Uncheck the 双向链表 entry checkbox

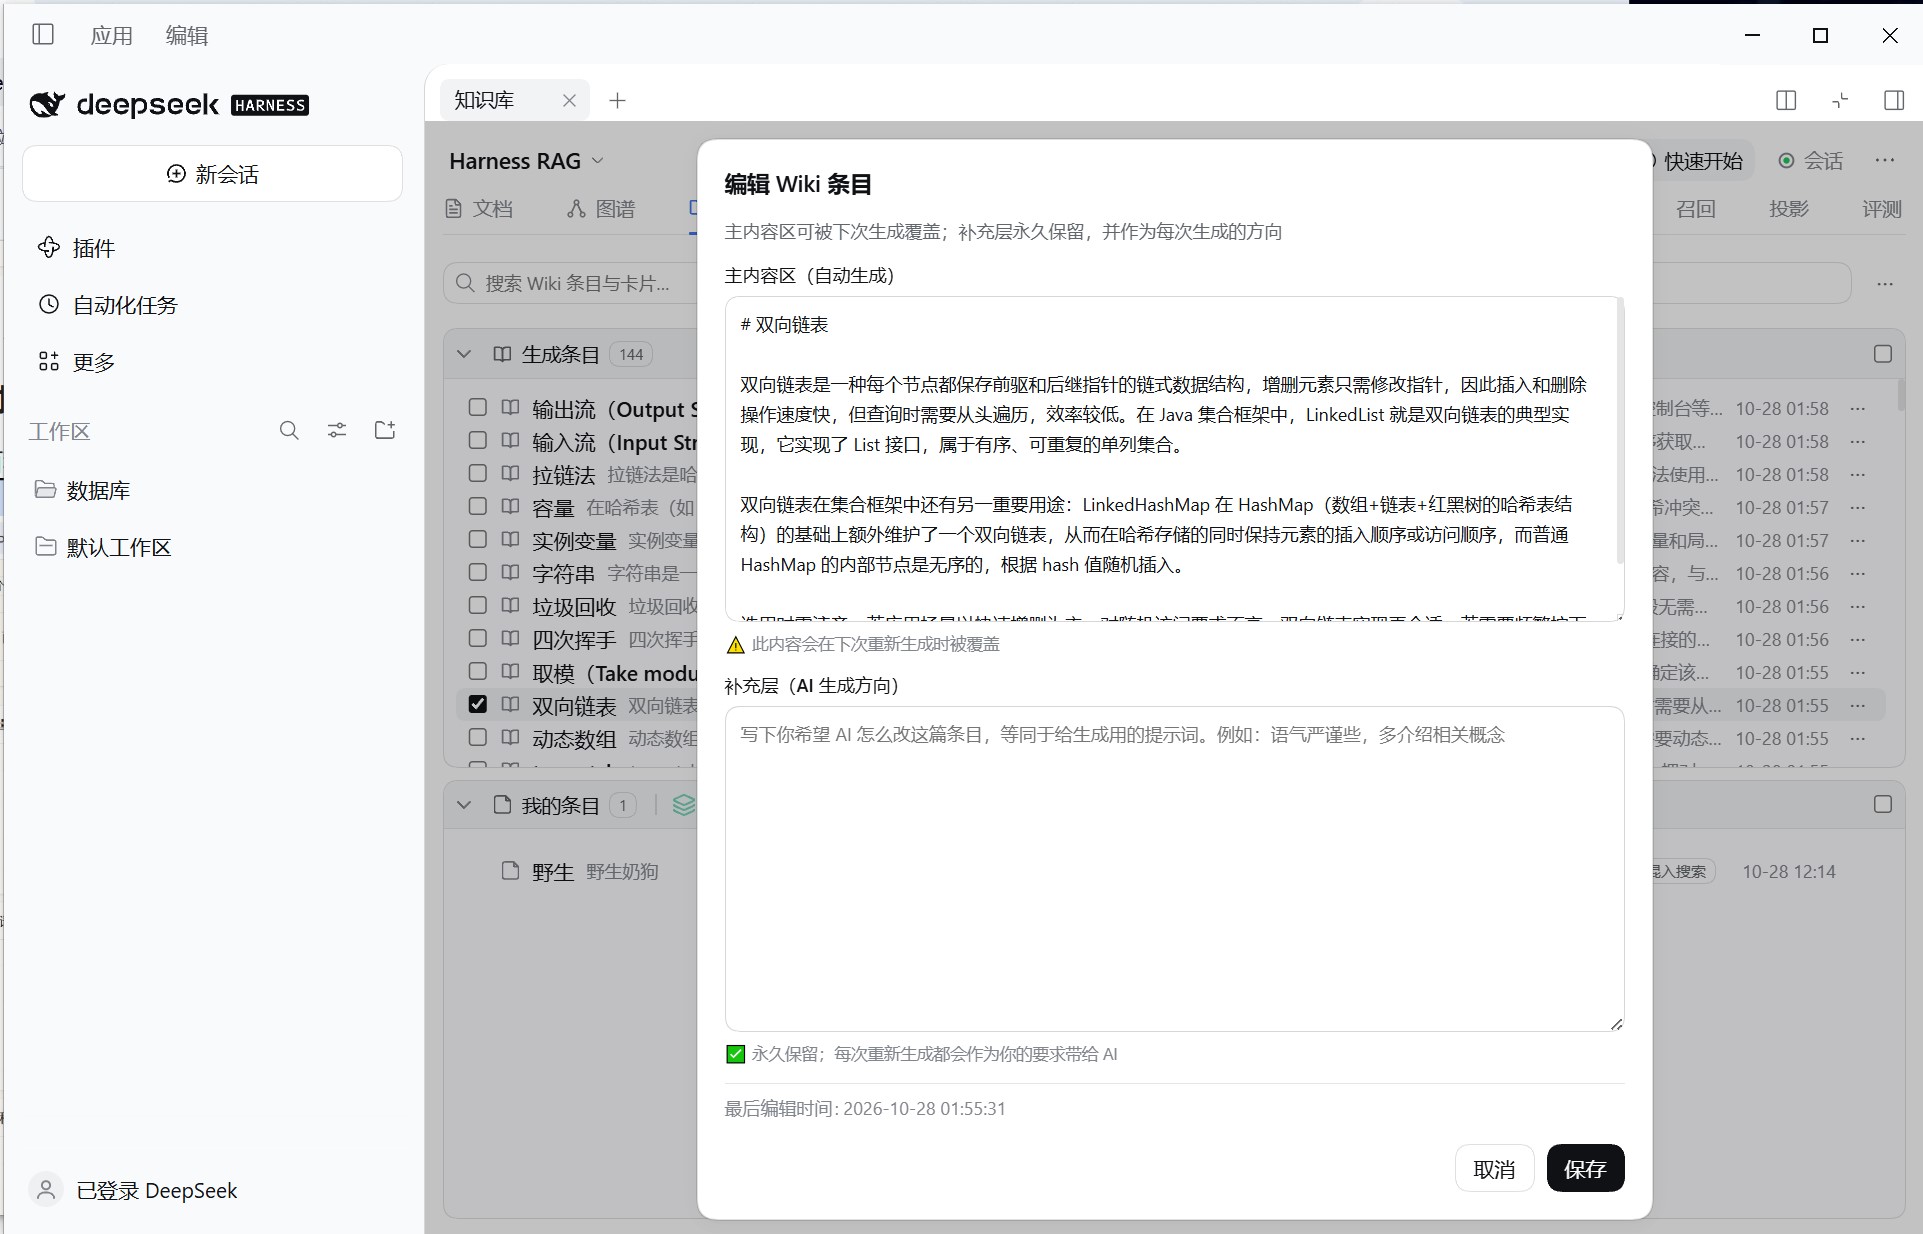tap(478, 704)
